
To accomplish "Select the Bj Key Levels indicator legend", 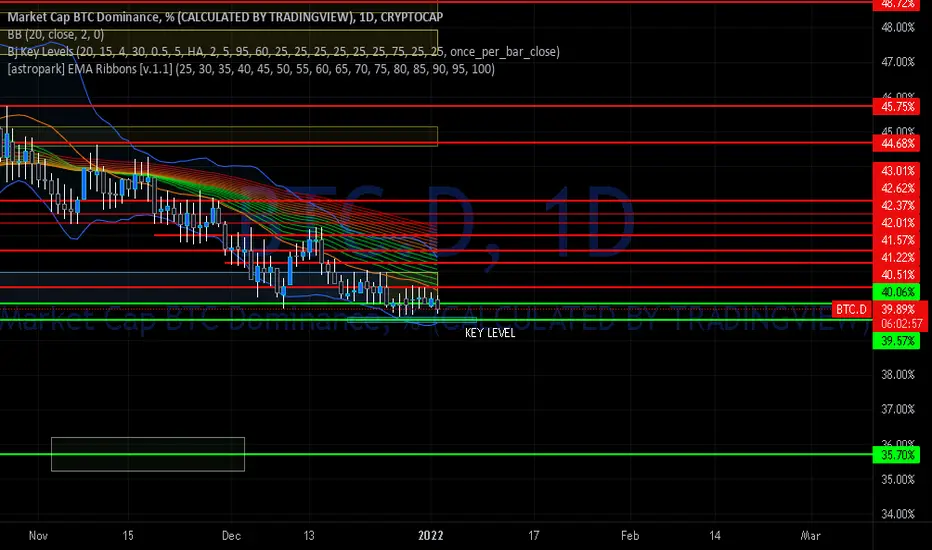I will (x=284, y=52).
